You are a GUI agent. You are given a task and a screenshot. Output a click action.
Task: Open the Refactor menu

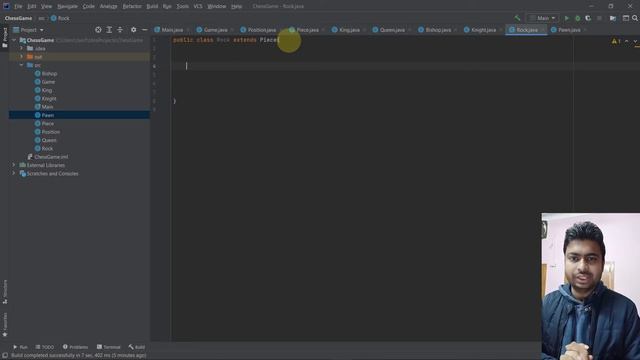pos(131,6)
